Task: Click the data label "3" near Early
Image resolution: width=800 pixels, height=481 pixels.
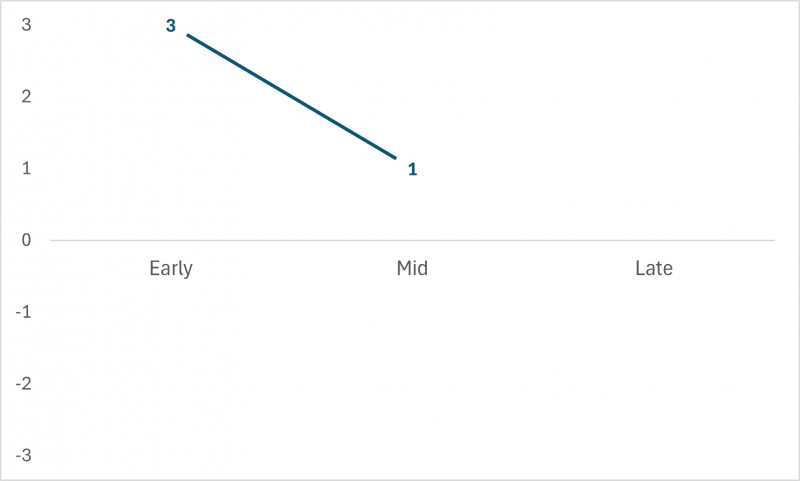Action: coord(171,26)
